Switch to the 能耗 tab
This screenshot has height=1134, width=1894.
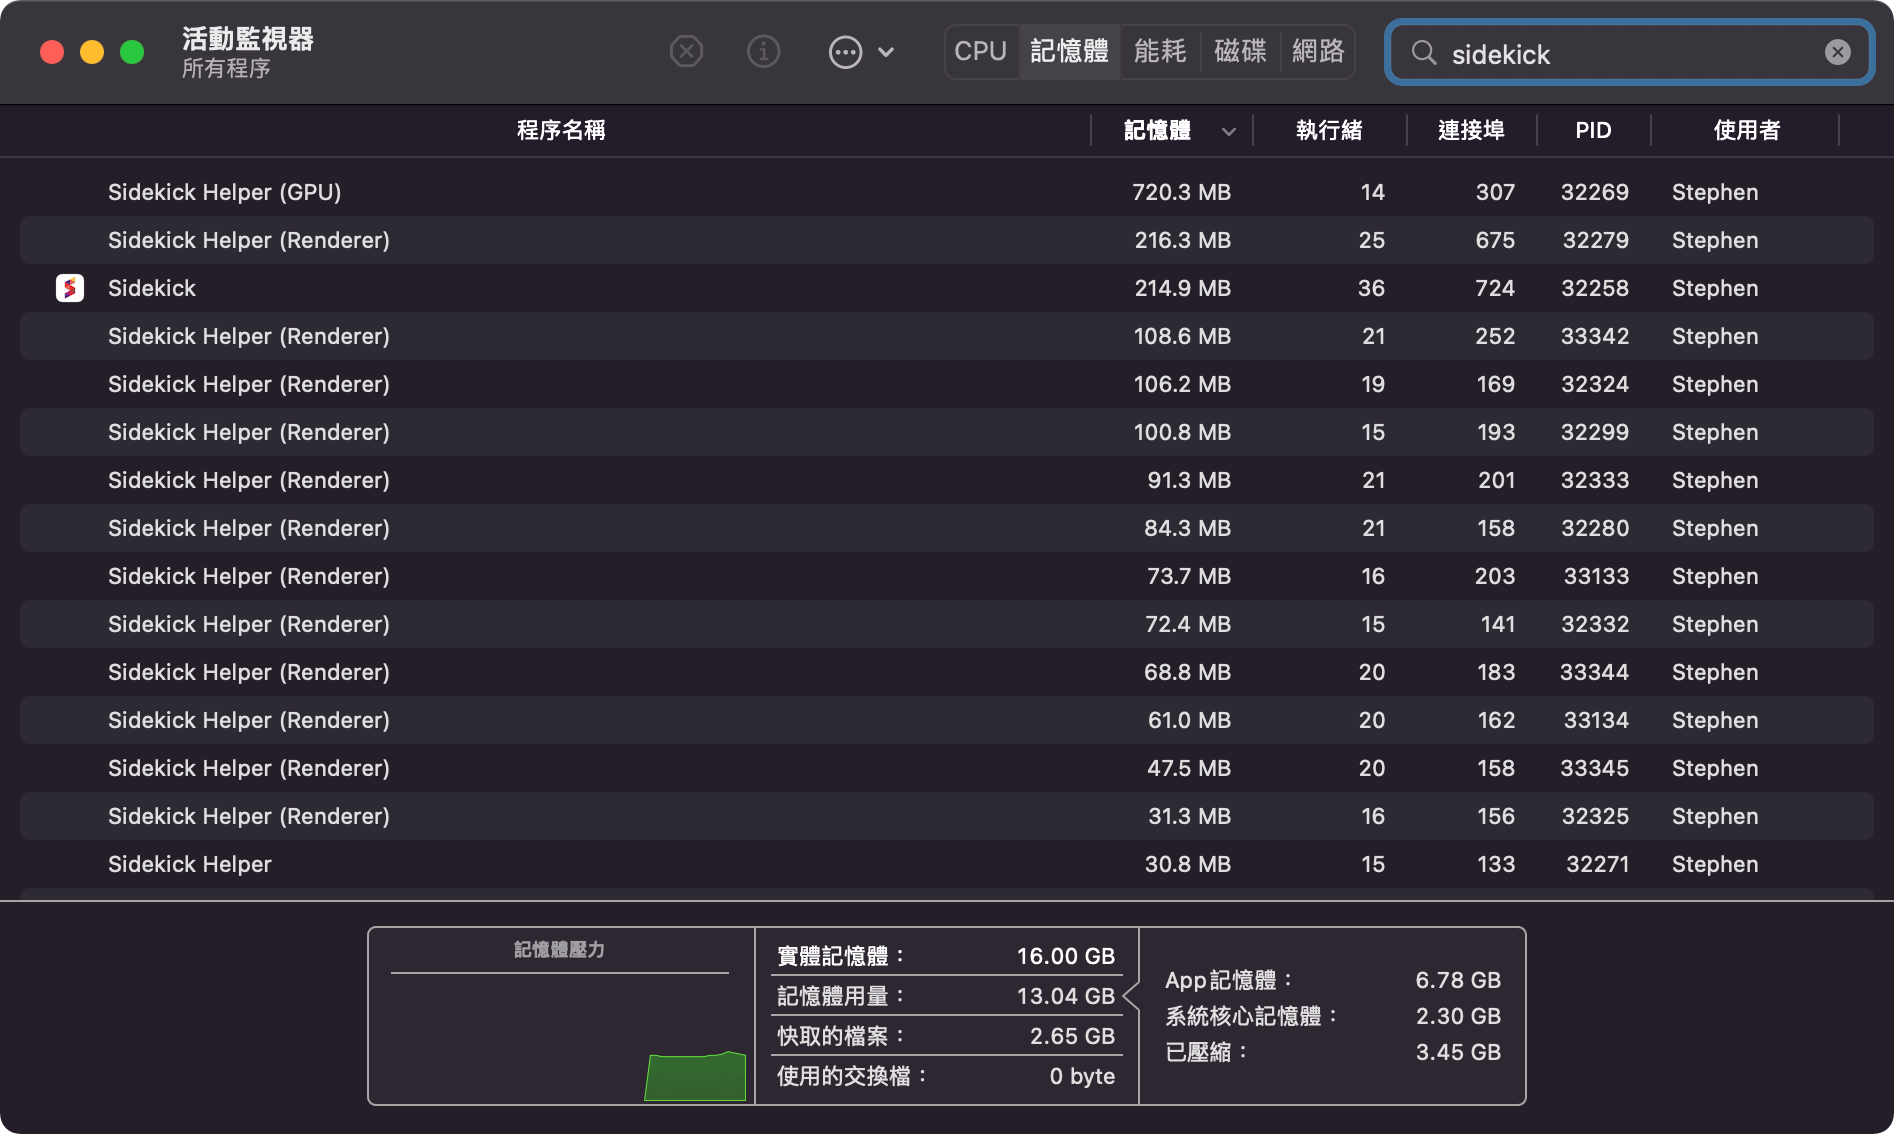[1160, 51]
